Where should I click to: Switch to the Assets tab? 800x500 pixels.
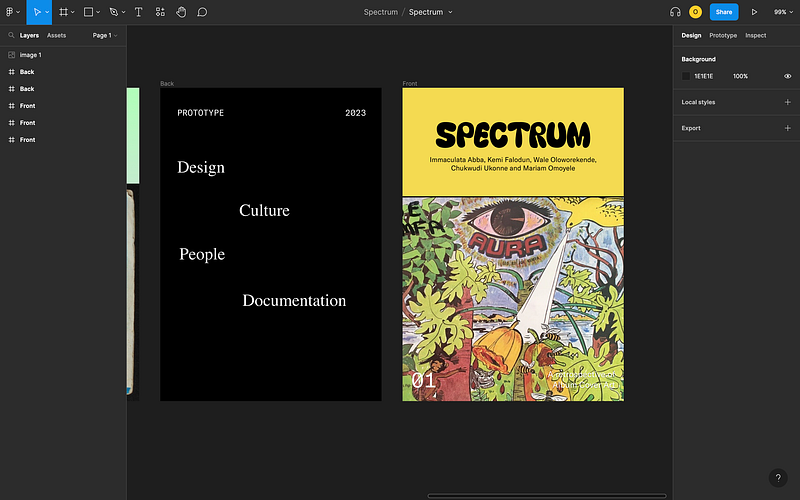tap(56, 35)
